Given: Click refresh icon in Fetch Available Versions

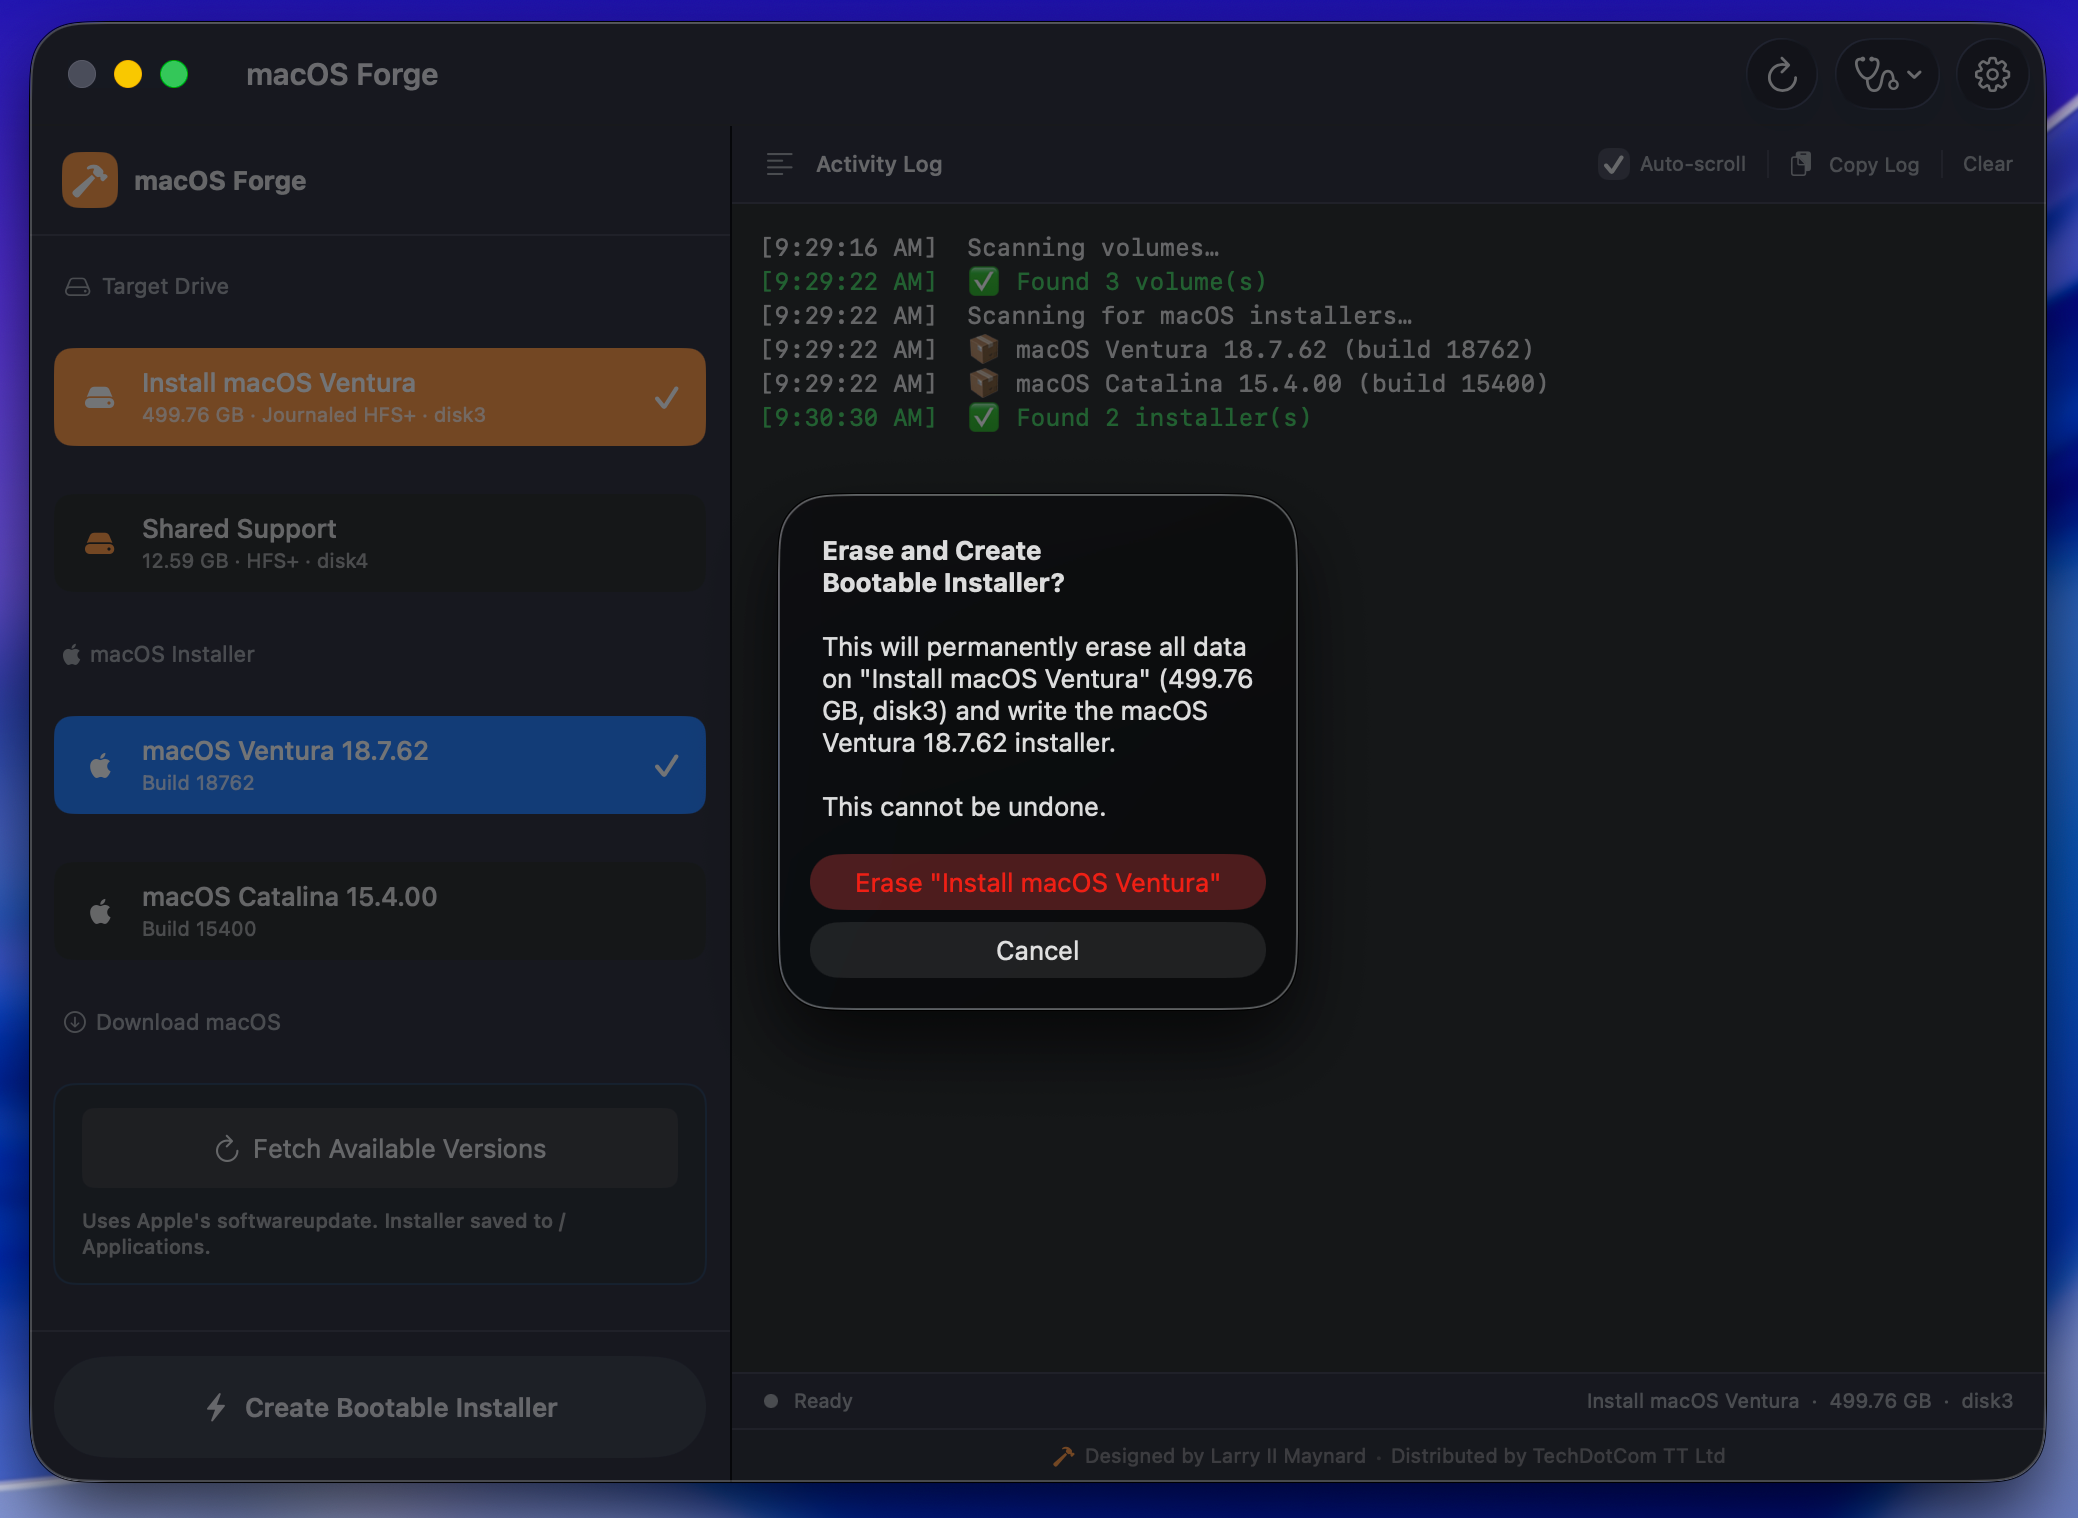Looking at the screenshot, I should [x=227, y=1149].
